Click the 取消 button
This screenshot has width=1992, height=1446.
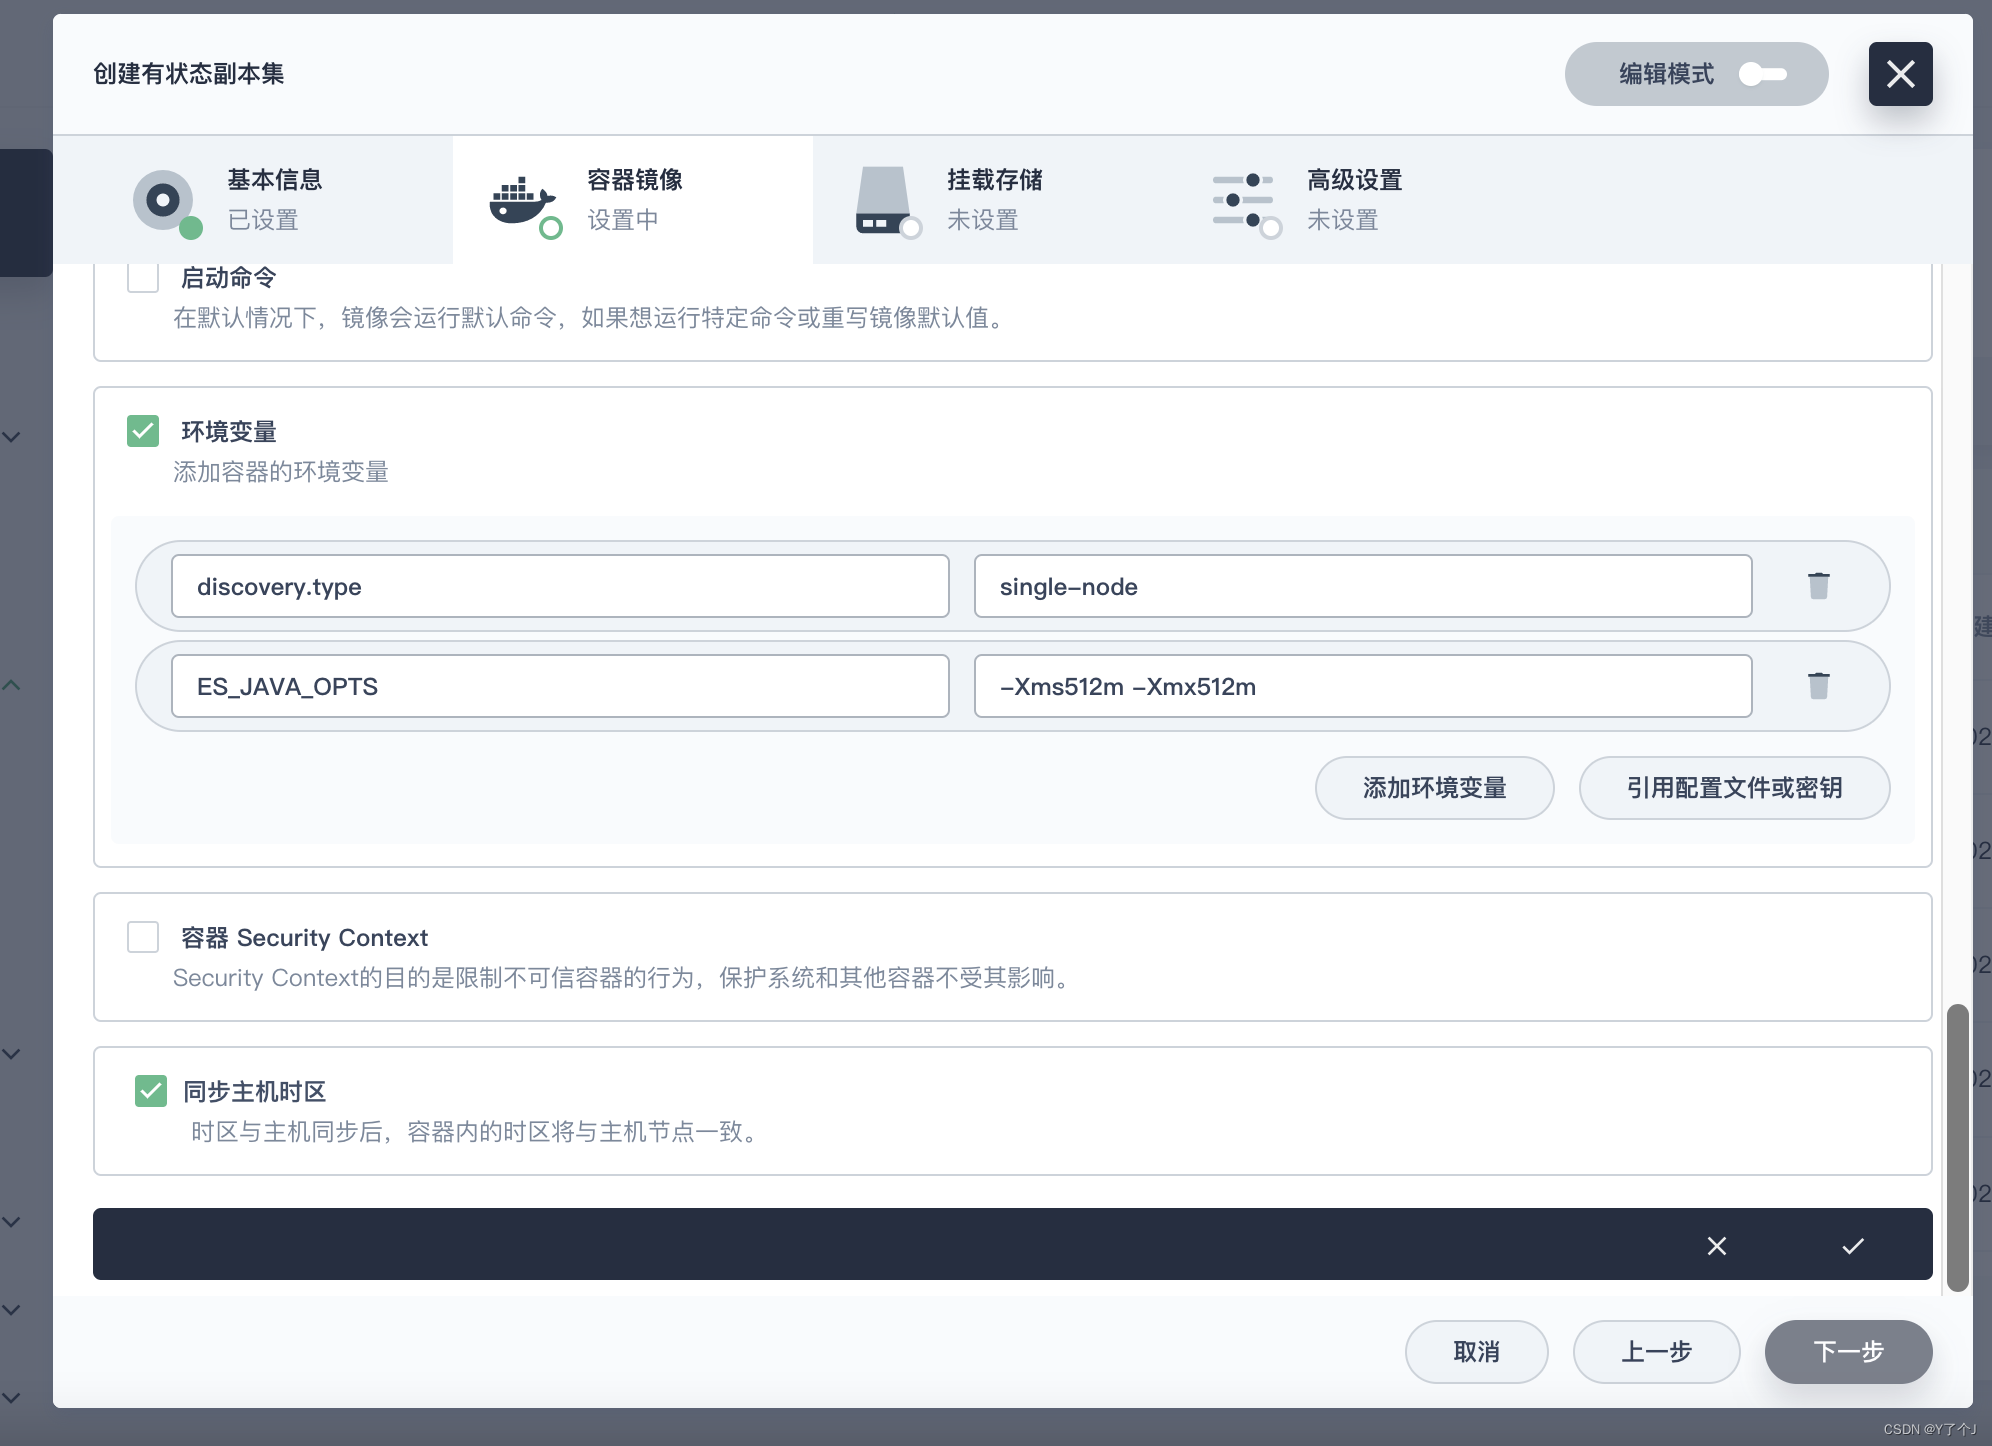tap(1476, 1352)
